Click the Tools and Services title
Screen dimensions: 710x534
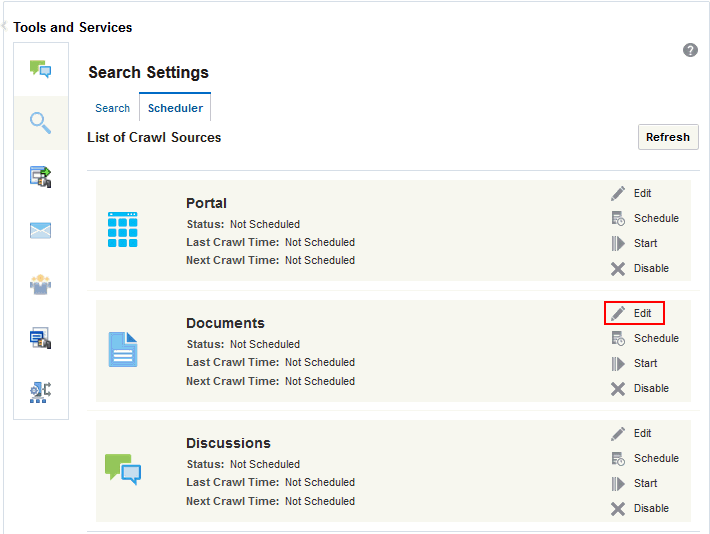coord(72,27)
